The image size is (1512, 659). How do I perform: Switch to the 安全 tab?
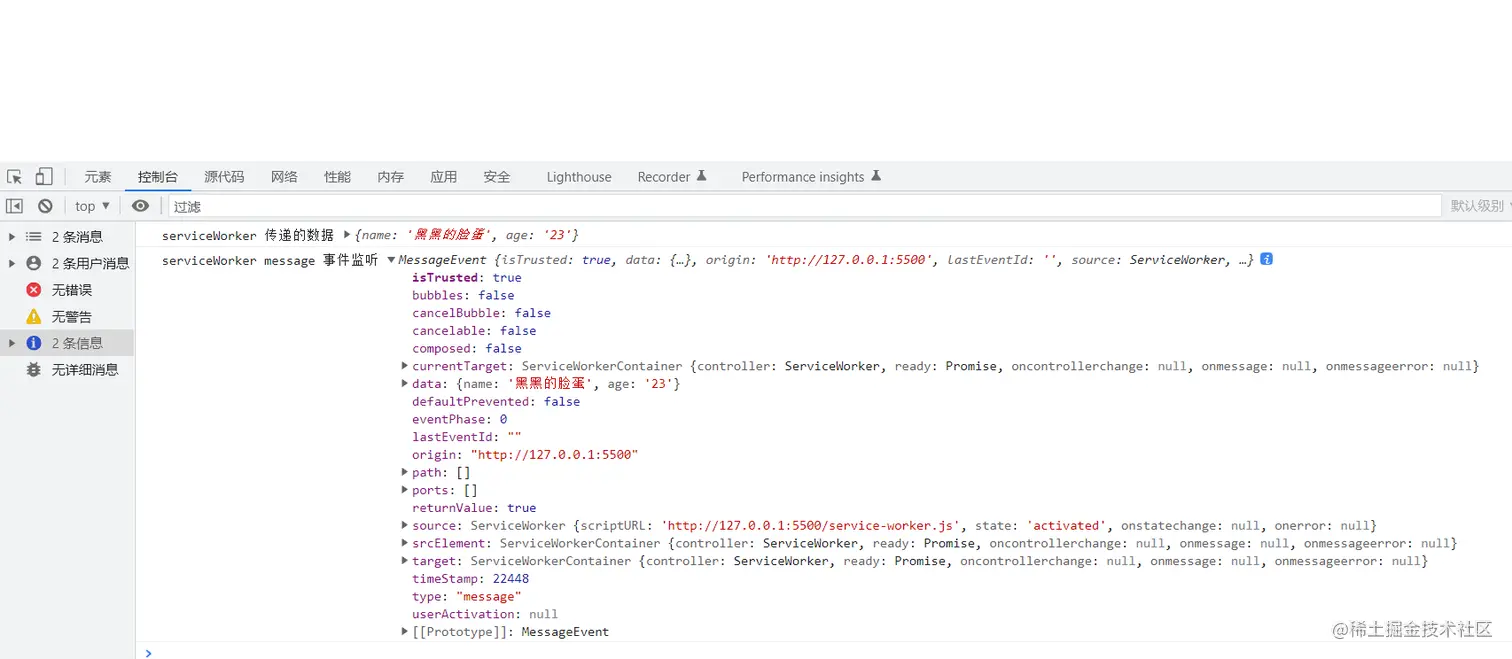[x=497, y=177]
